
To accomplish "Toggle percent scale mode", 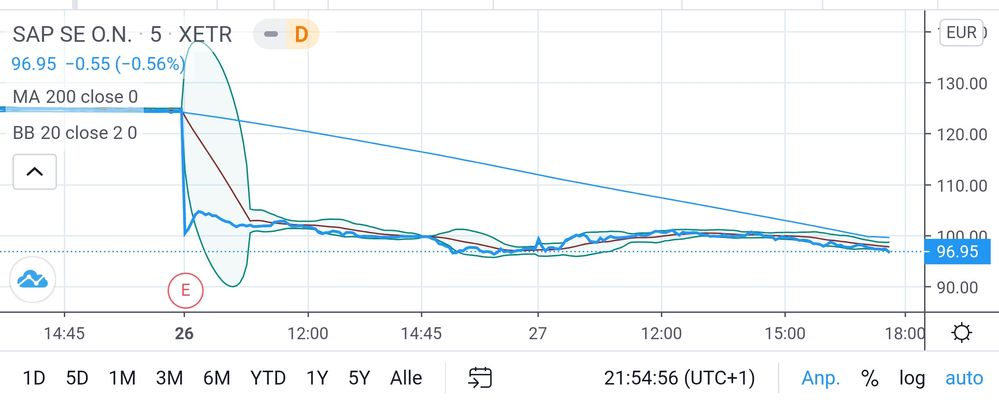I will click(x=869, y=378).
